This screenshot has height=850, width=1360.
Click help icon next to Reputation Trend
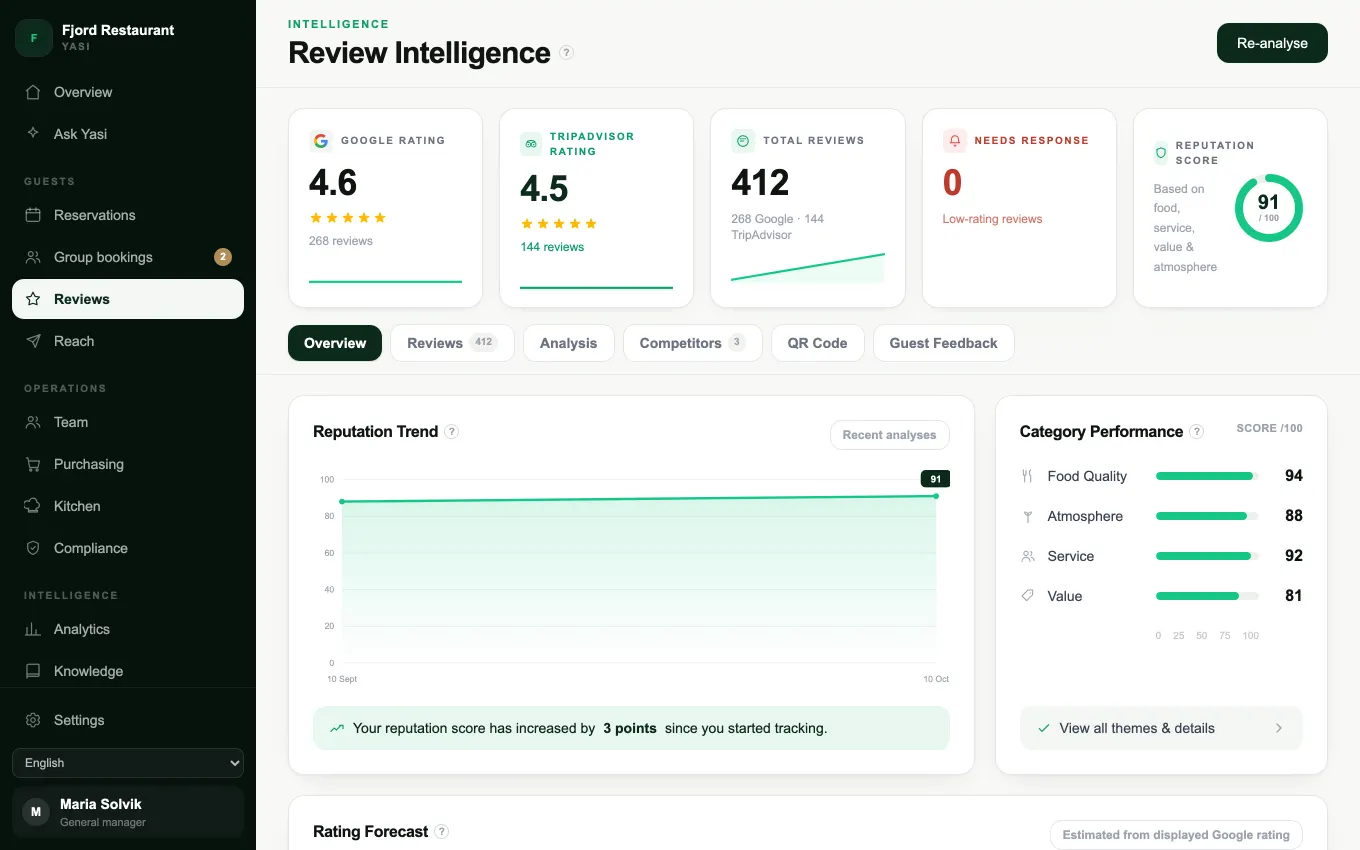pos(452,432)
